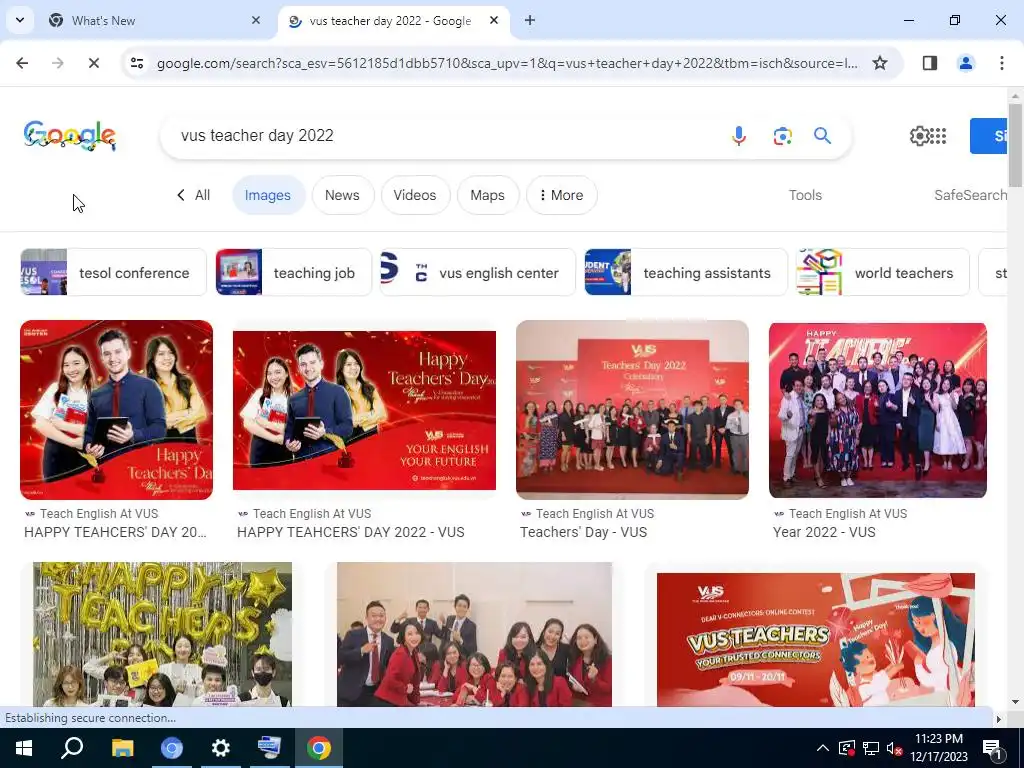Screen dimensions: 1024x768
Task: Go back to previous page
Action: [22, 63]
